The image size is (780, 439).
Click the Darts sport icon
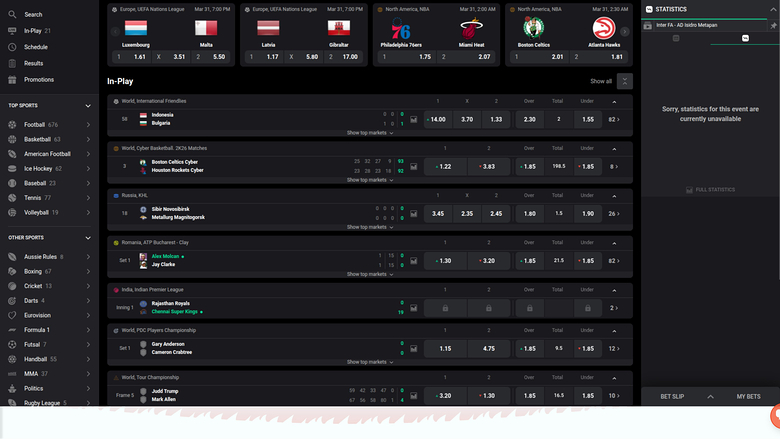(x=12, y=301)
